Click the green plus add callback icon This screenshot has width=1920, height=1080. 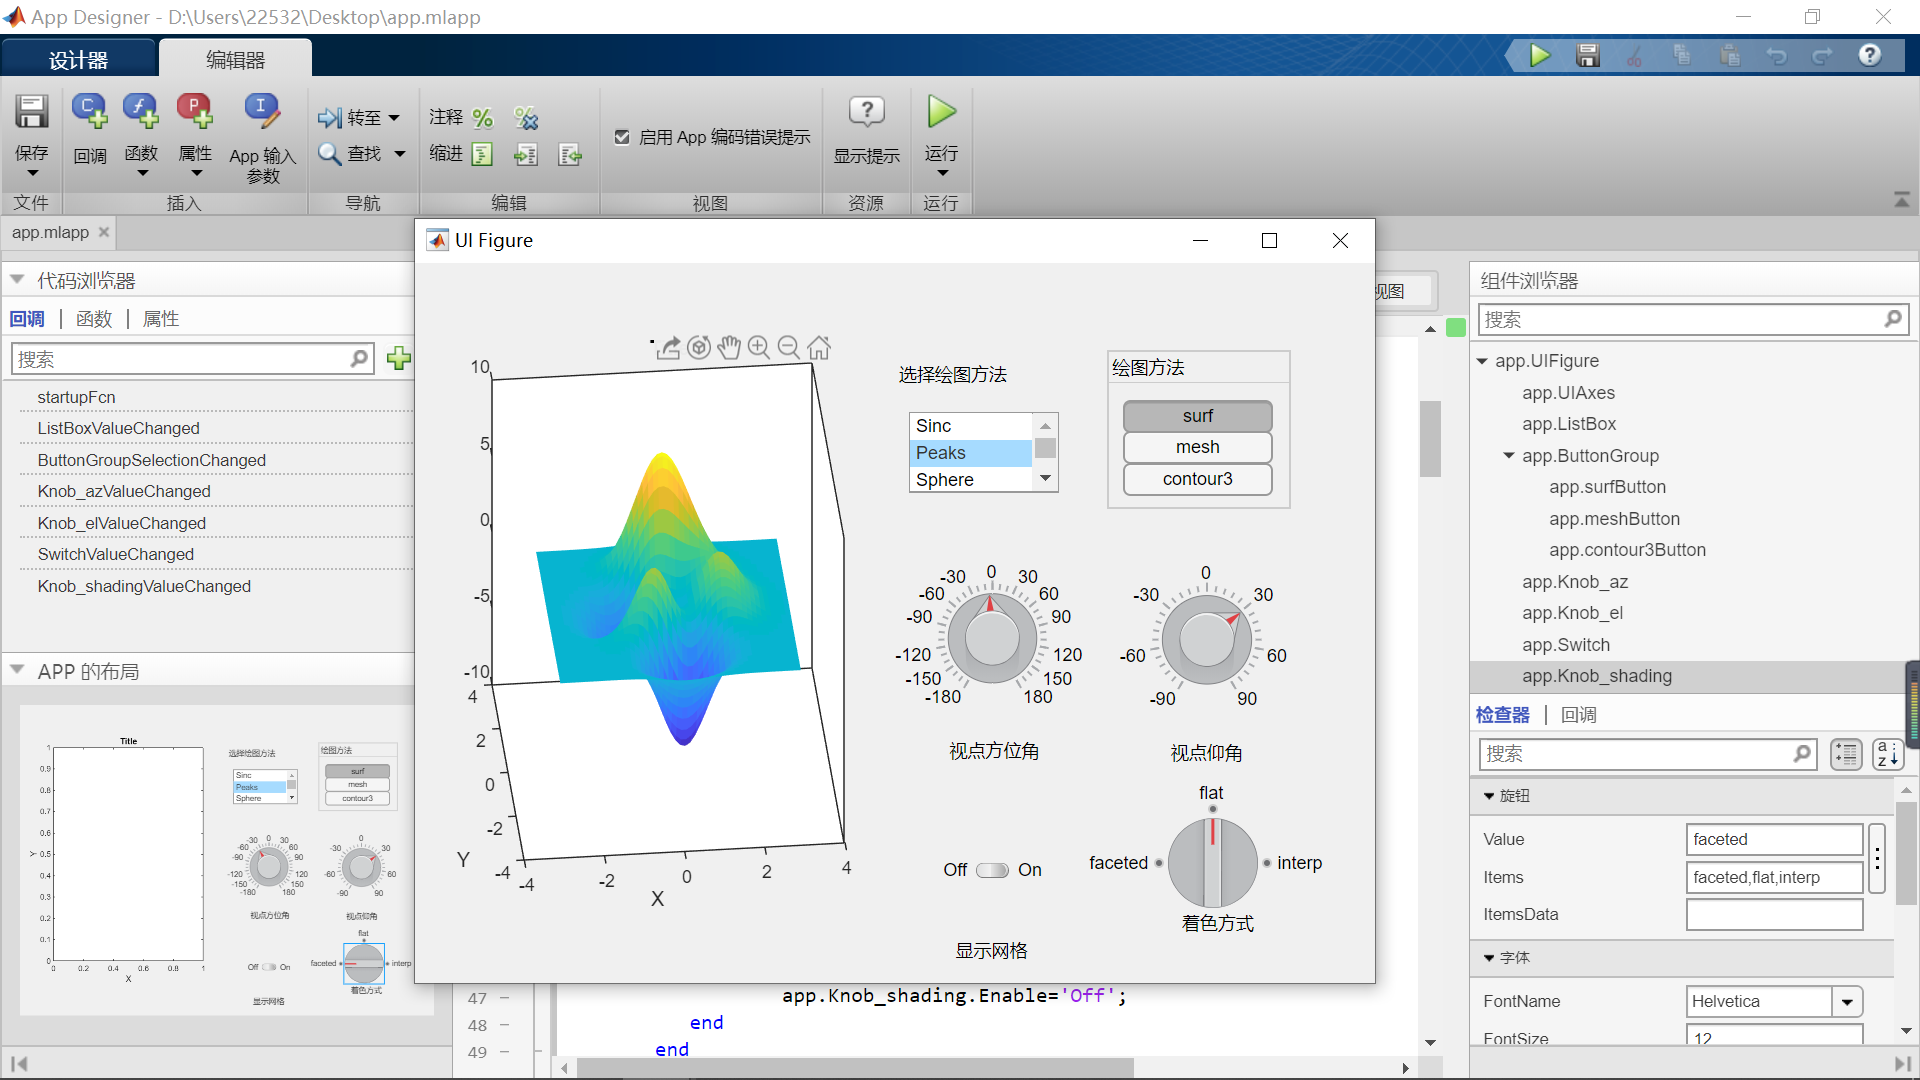pos(398,359)
